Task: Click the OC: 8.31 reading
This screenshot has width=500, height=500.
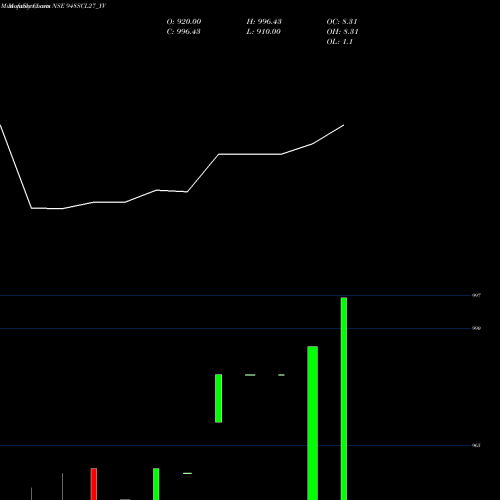Action: click(342, 22)
